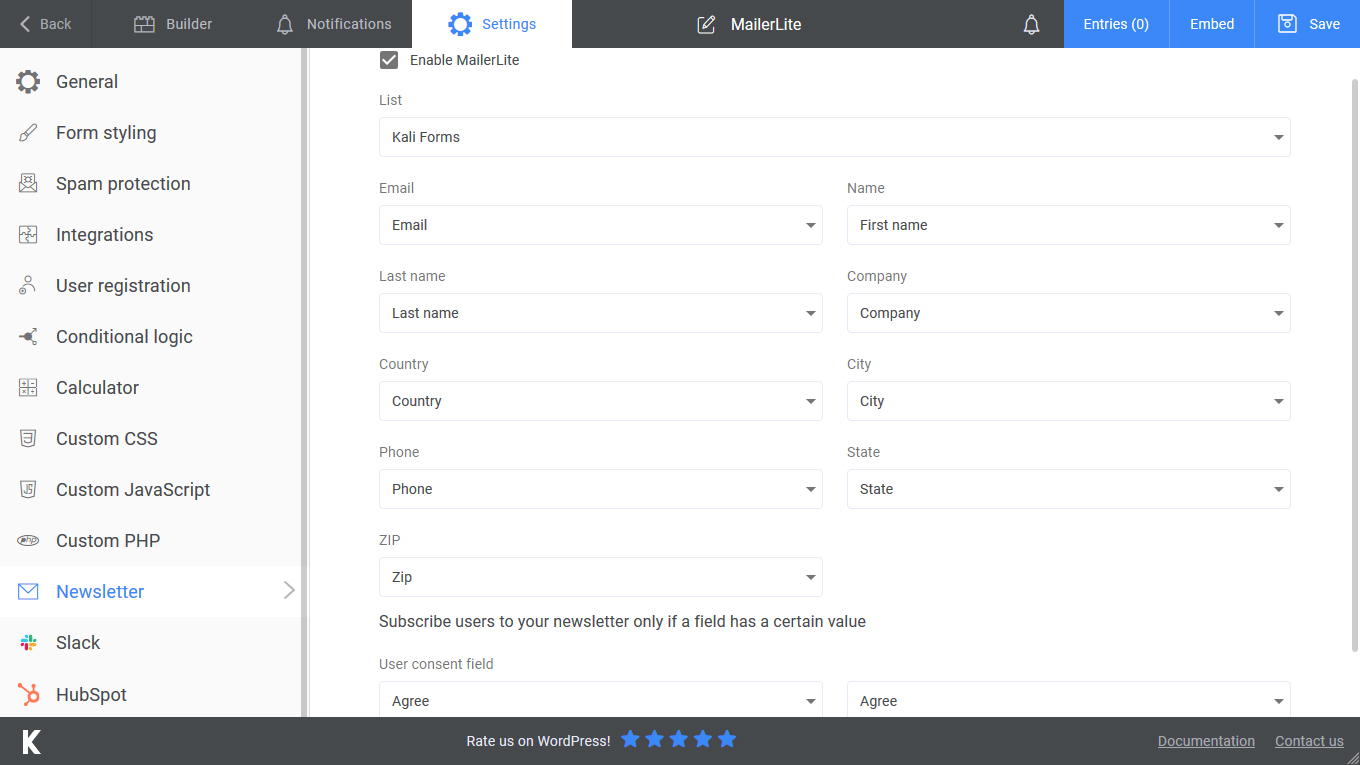This screenshot has width=1360, height=765.
Task: Open the Phone mapping dropdown
Action: coord(600,489)
